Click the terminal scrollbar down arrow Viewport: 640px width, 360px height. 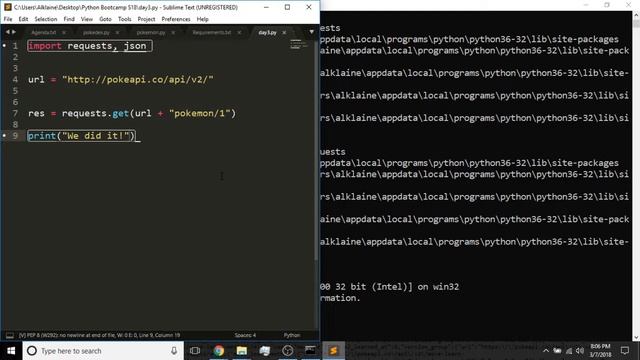(x=636, y=338)
